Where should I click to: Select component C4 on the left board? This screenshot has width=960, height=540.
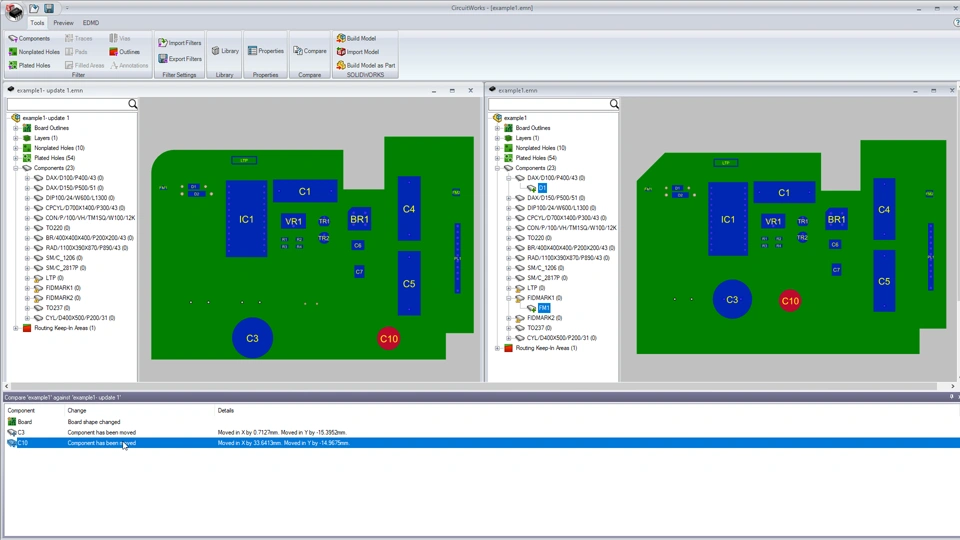click(409, 209)
